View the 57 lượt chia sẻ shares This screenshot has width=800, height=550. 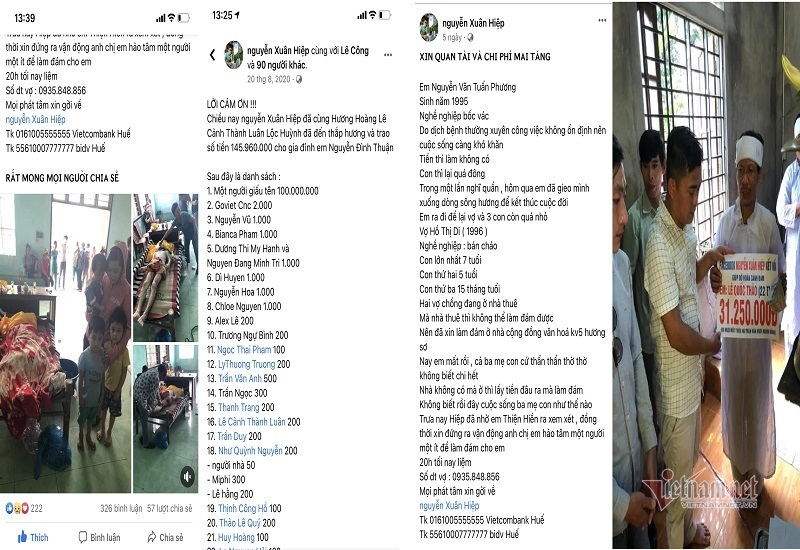169,508
